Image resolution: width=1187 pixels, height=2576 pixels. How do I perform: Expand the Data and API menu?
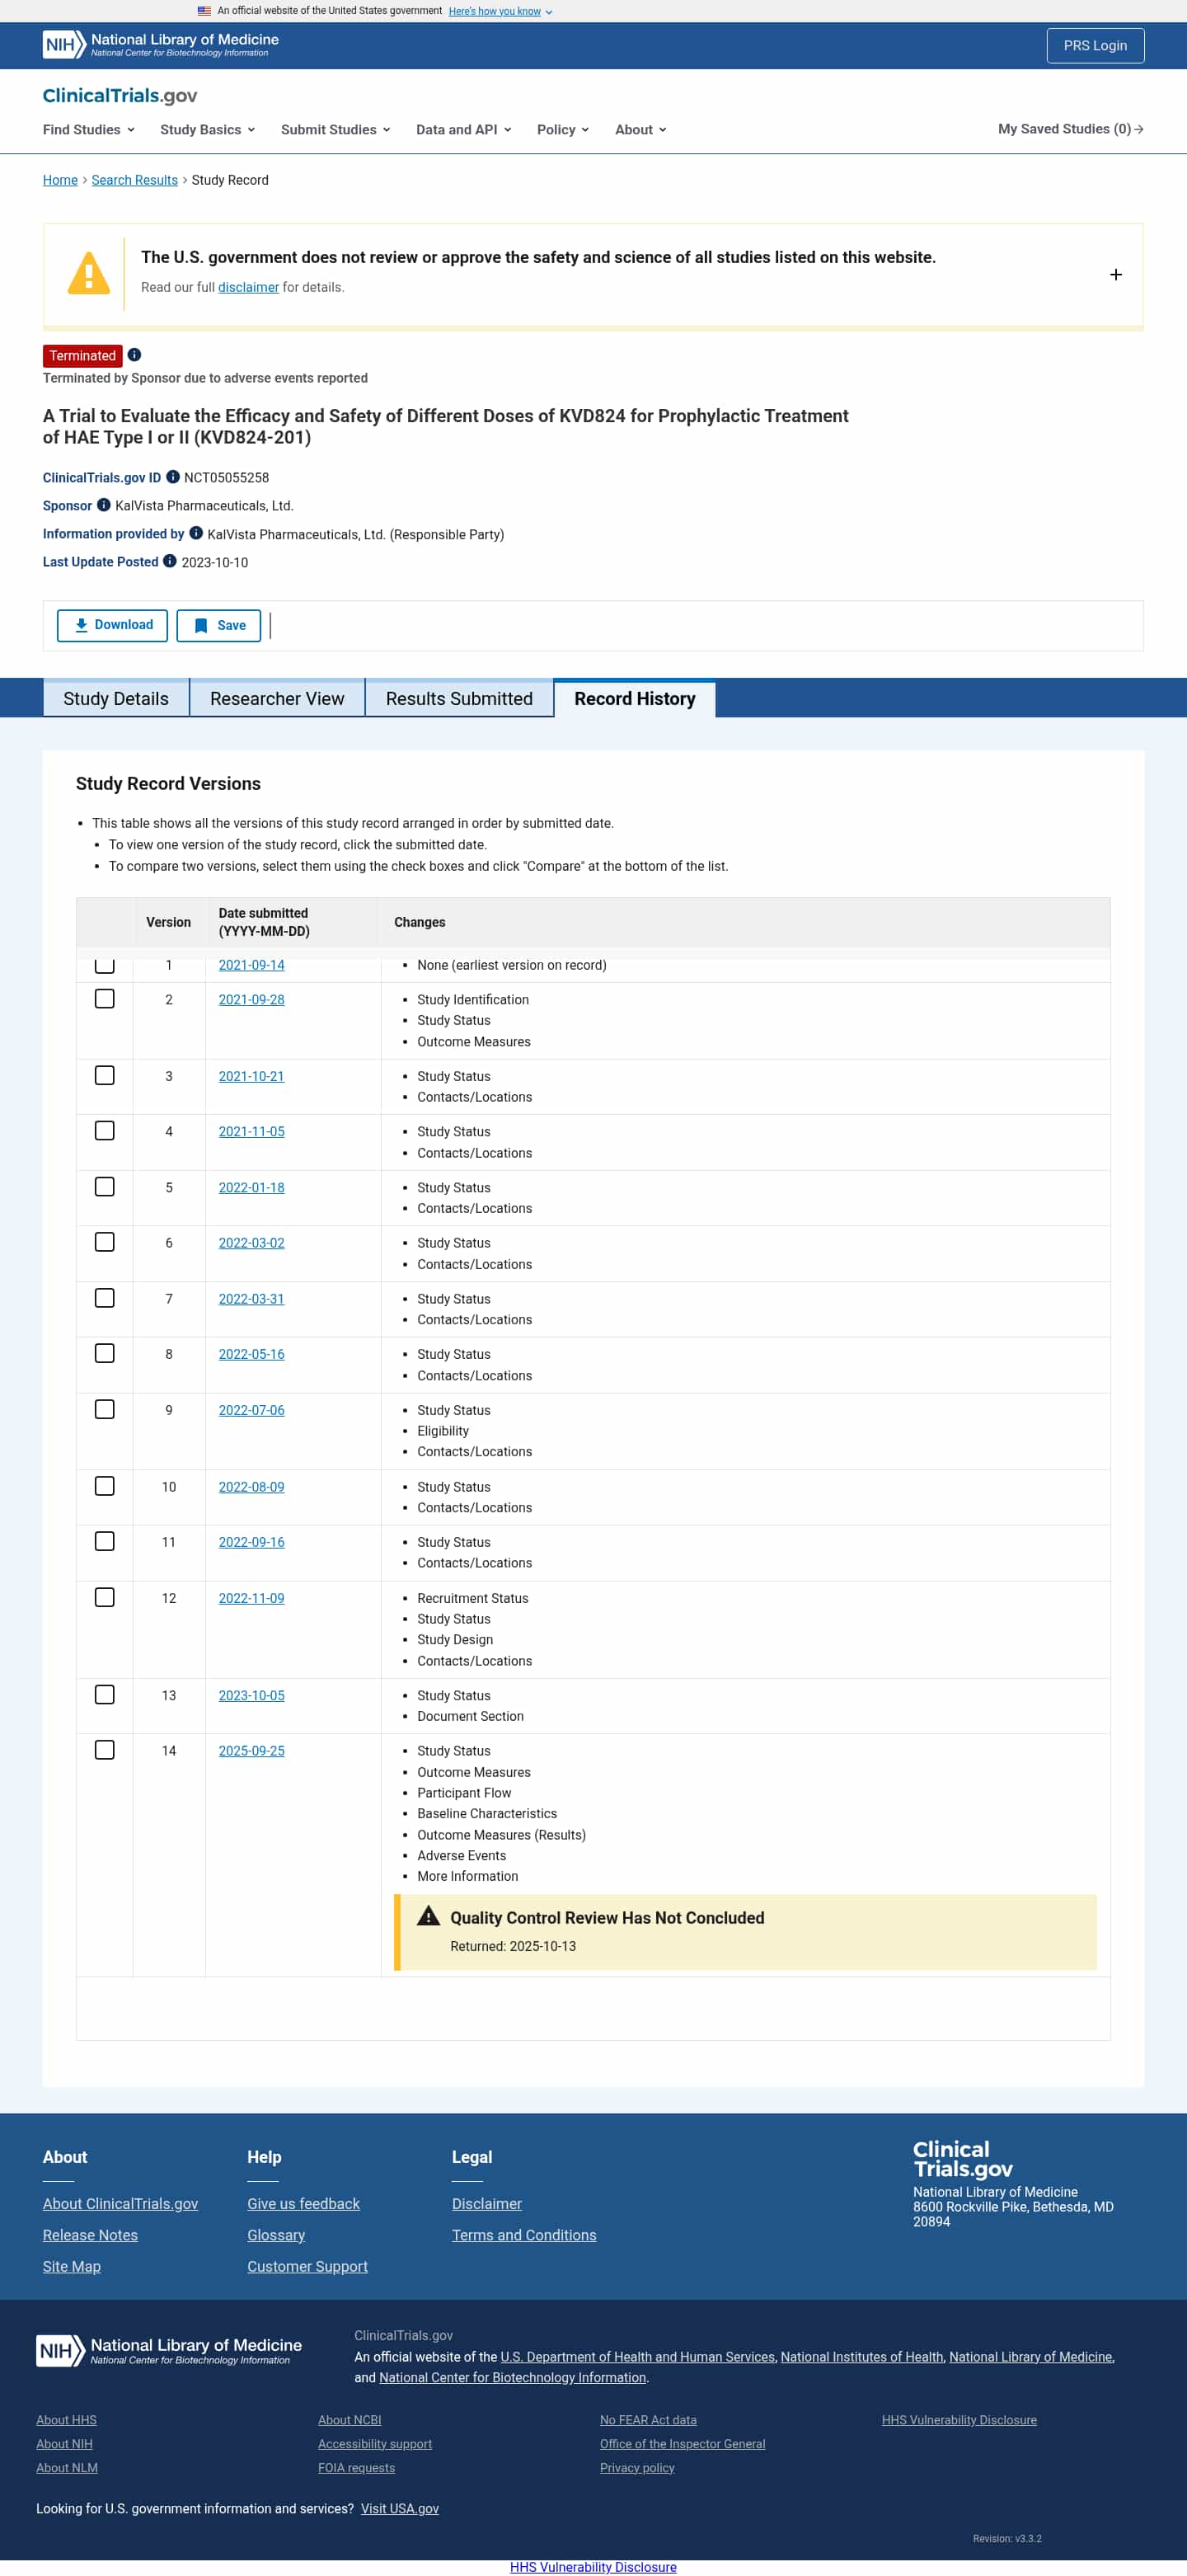pyautogui.click(x=464, y=129)
